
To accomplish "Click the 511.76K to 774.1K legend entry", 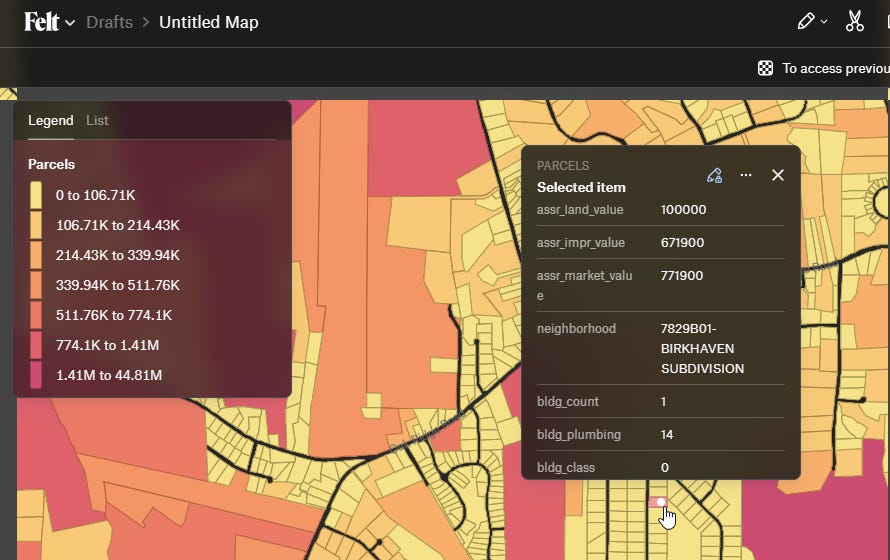I will pos(114,315).
